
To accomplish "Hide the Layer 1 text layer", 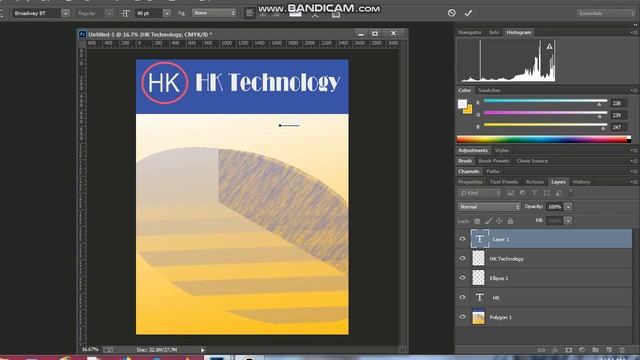I will pyautogui.click(x=462, y=239).
